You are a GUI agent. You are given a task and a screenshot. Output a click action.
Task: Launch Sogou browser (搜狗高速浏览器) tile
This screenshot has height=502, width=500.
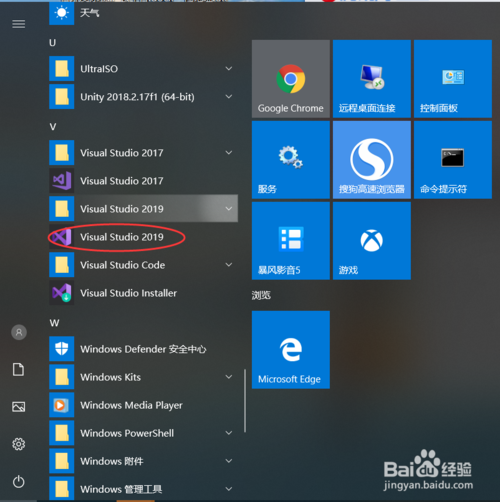point(372,160)
